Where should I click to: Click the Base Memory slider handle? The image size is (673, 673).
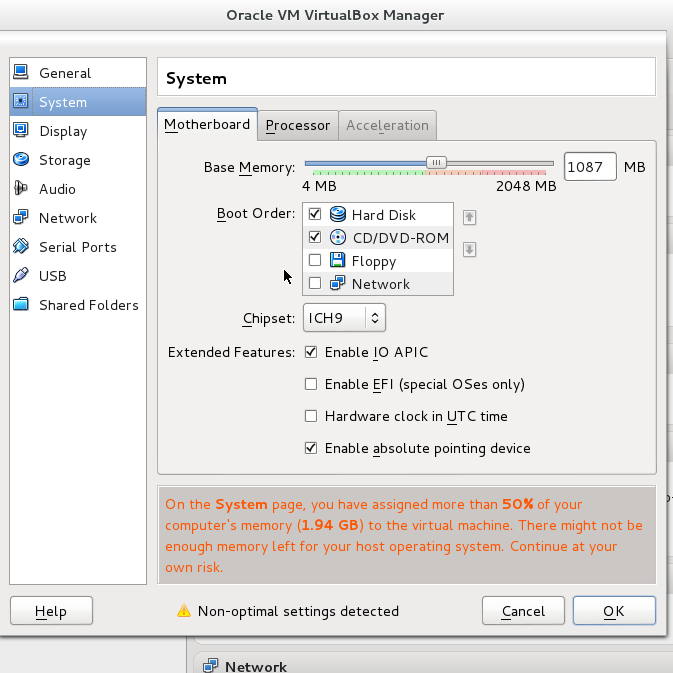tap(436, 163)
